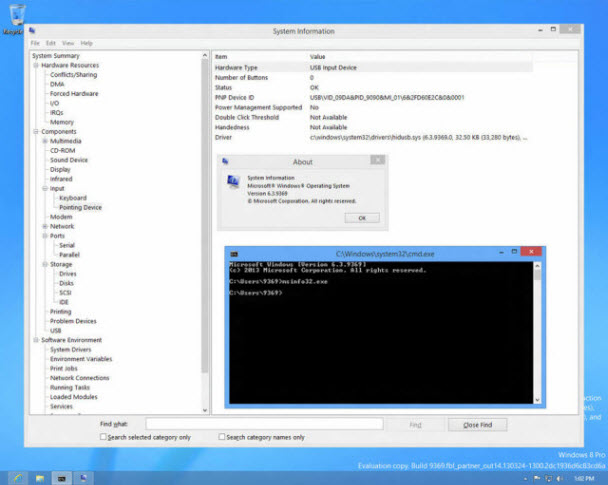The height and width of the screenshot is (485, 608).
Task: Click the About dialog title icon
Action: (x=225, y=161)
